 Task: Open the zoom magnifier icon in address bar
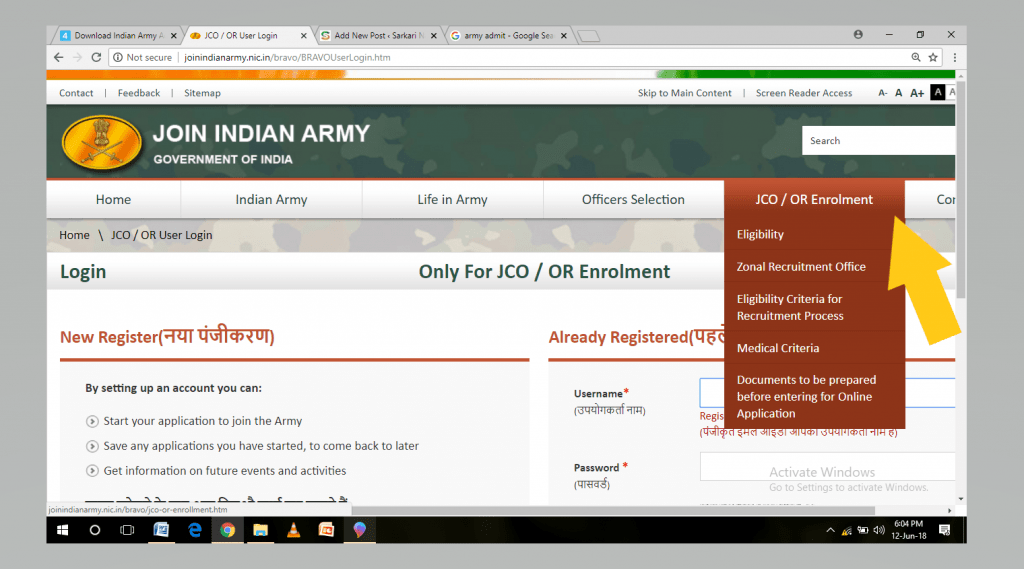click(x=916, y=57)
